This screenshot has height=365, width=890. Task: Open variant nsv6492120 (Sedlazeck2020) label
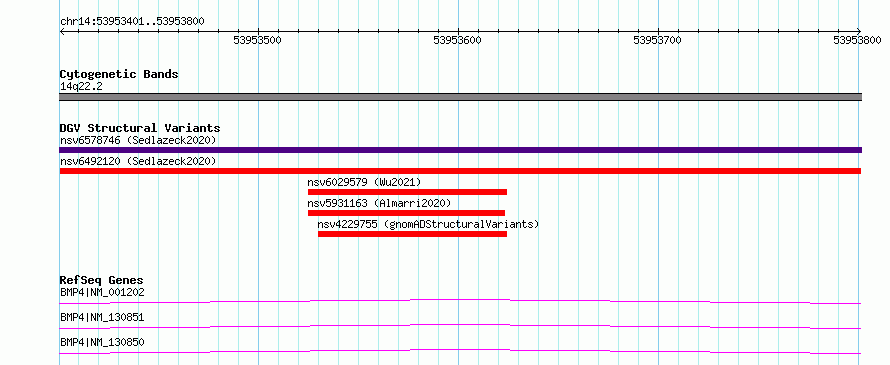[x=138, y=161]
